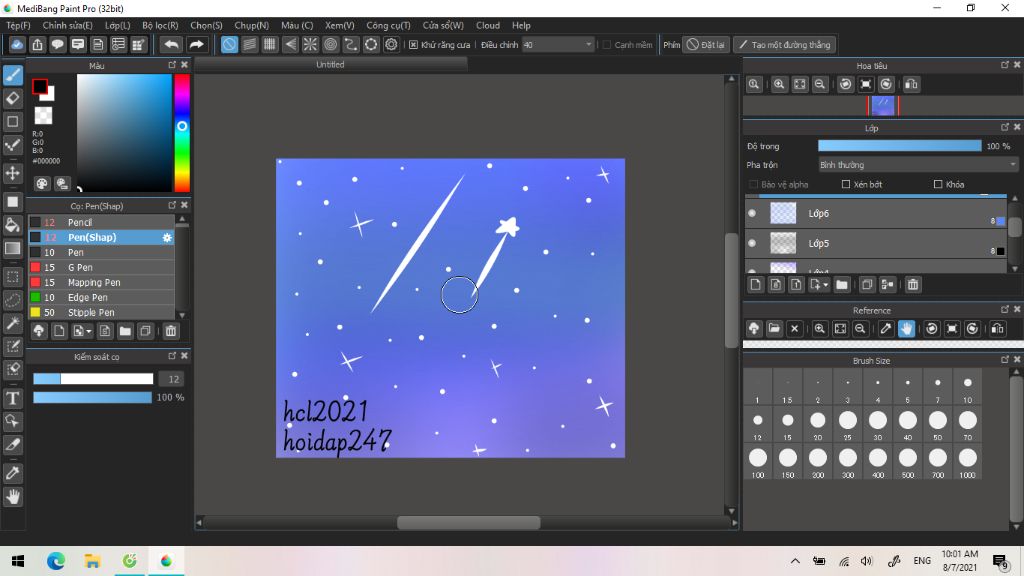Open Pen(Sharp) brush settings gear

pyautogui.click(x=167, y=238)
